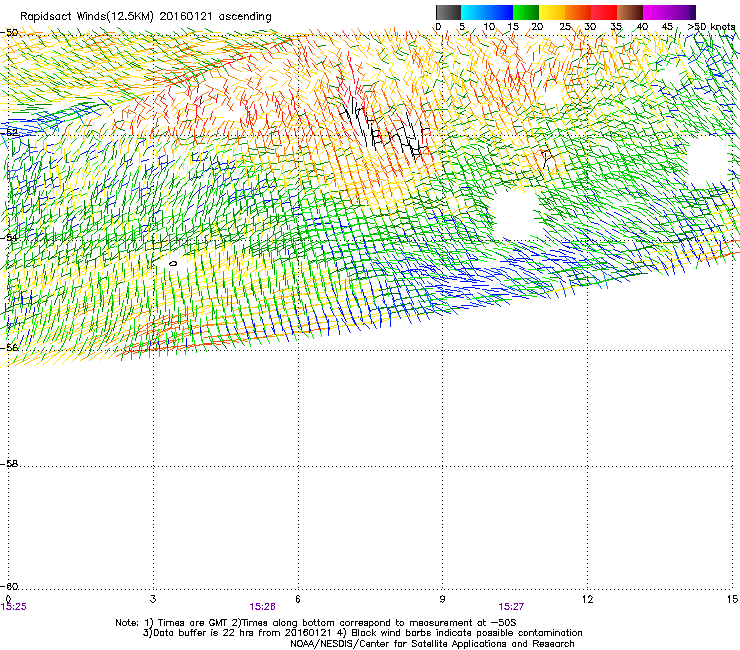Click the longitude 3 label on bottom axis
The image size is (740, 650).
pyautogui.click(x=153, y=599)
